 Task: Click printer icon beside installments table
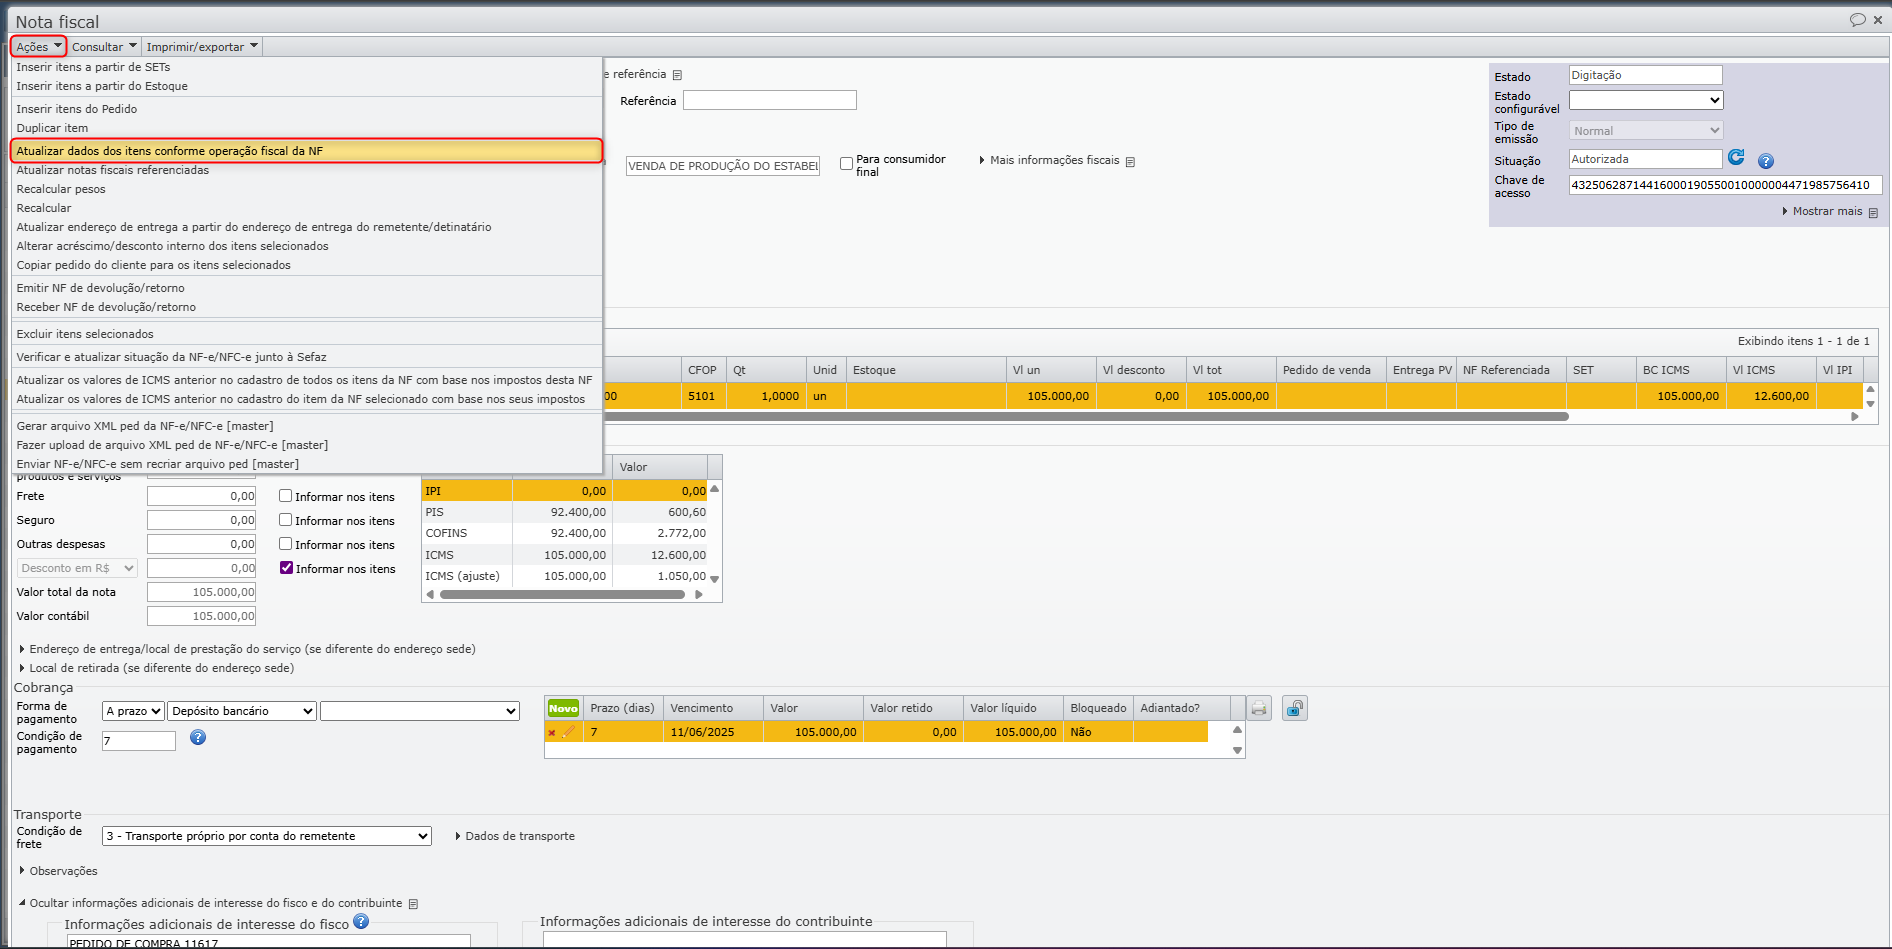(x=1259, y=708)
